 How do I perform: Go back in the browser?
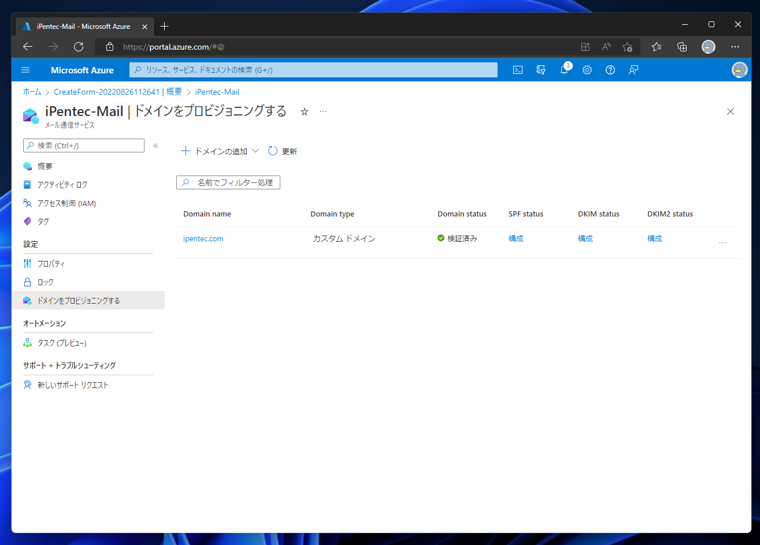click(x=28, y=47)
